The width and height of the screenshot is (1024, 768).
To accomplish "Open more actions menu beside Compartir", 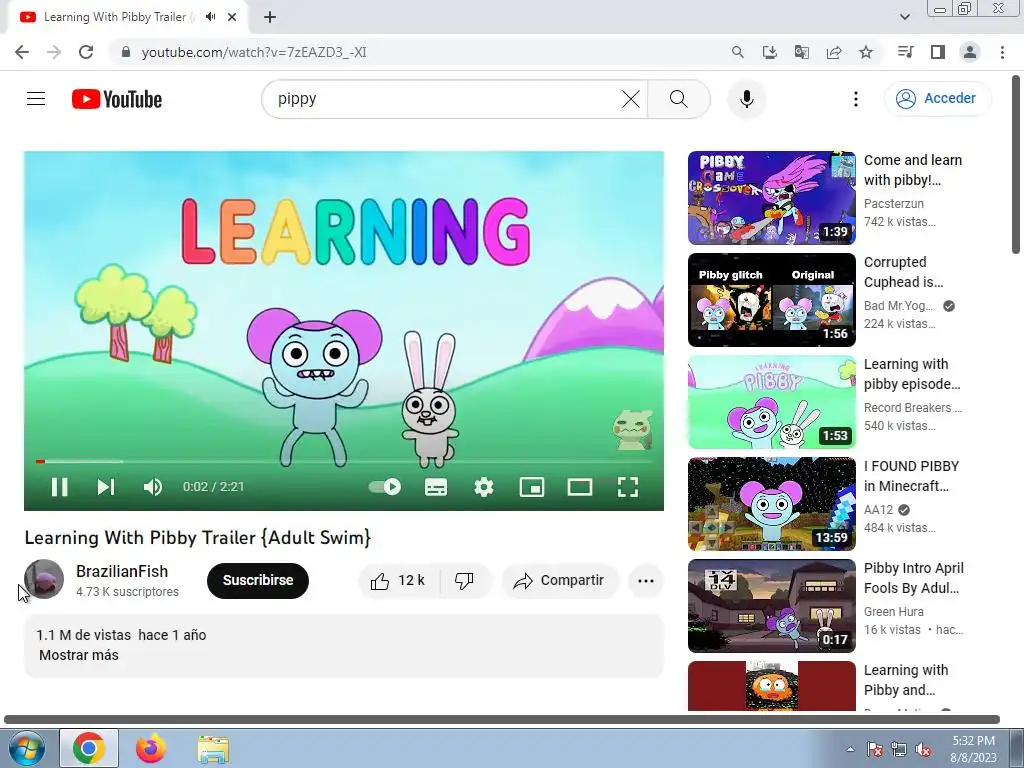I will pos(646,581).
